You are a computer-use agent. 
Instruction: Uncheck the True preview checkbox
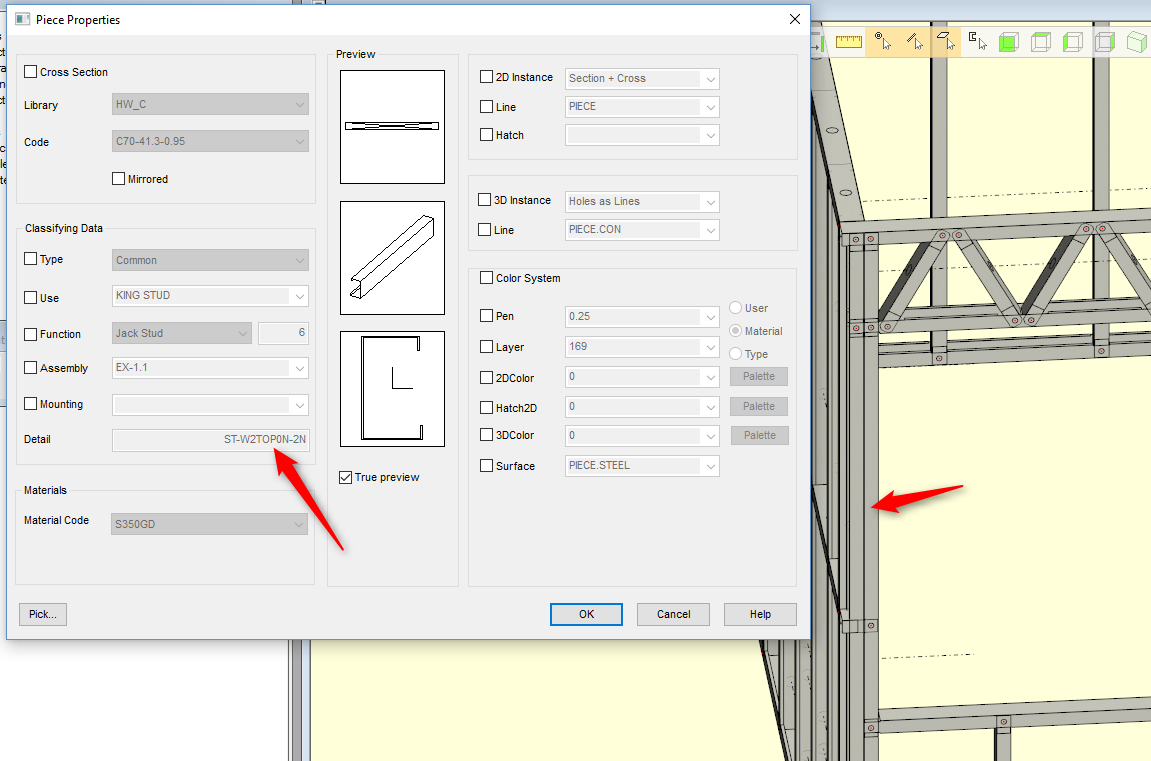pos(346,477)
